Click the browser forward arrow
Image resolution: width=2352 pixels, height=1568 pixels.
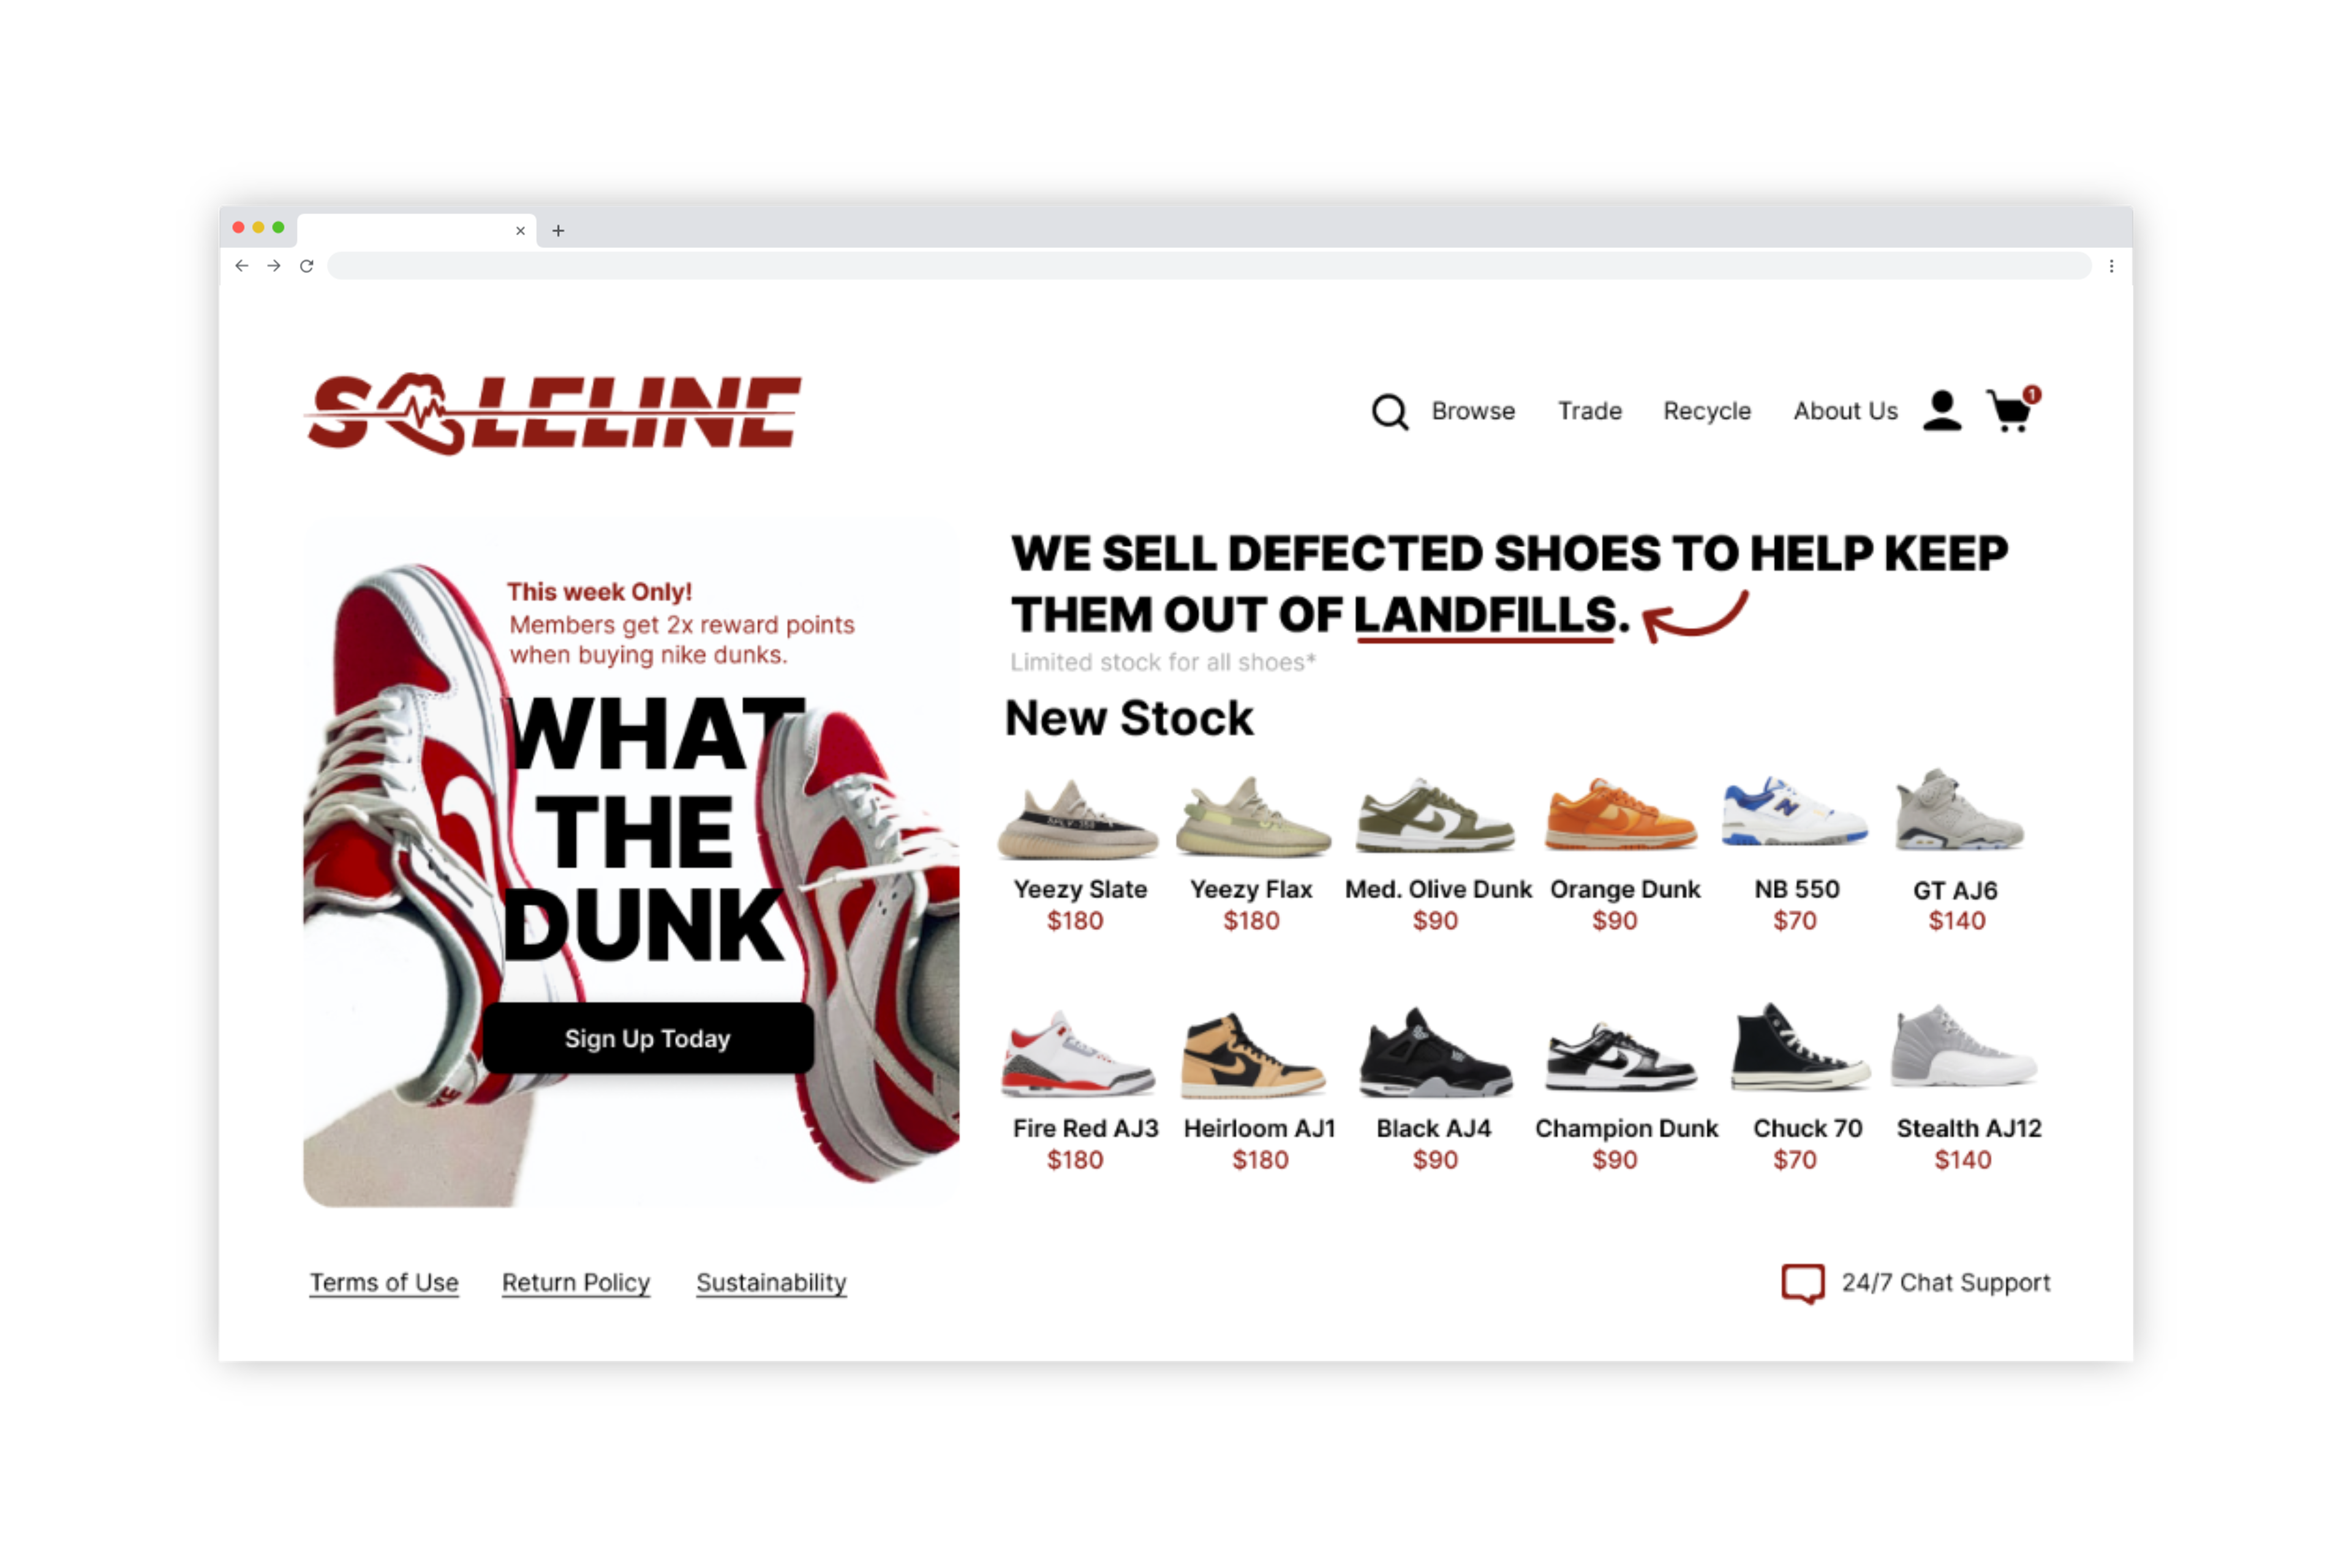[274, 266]
